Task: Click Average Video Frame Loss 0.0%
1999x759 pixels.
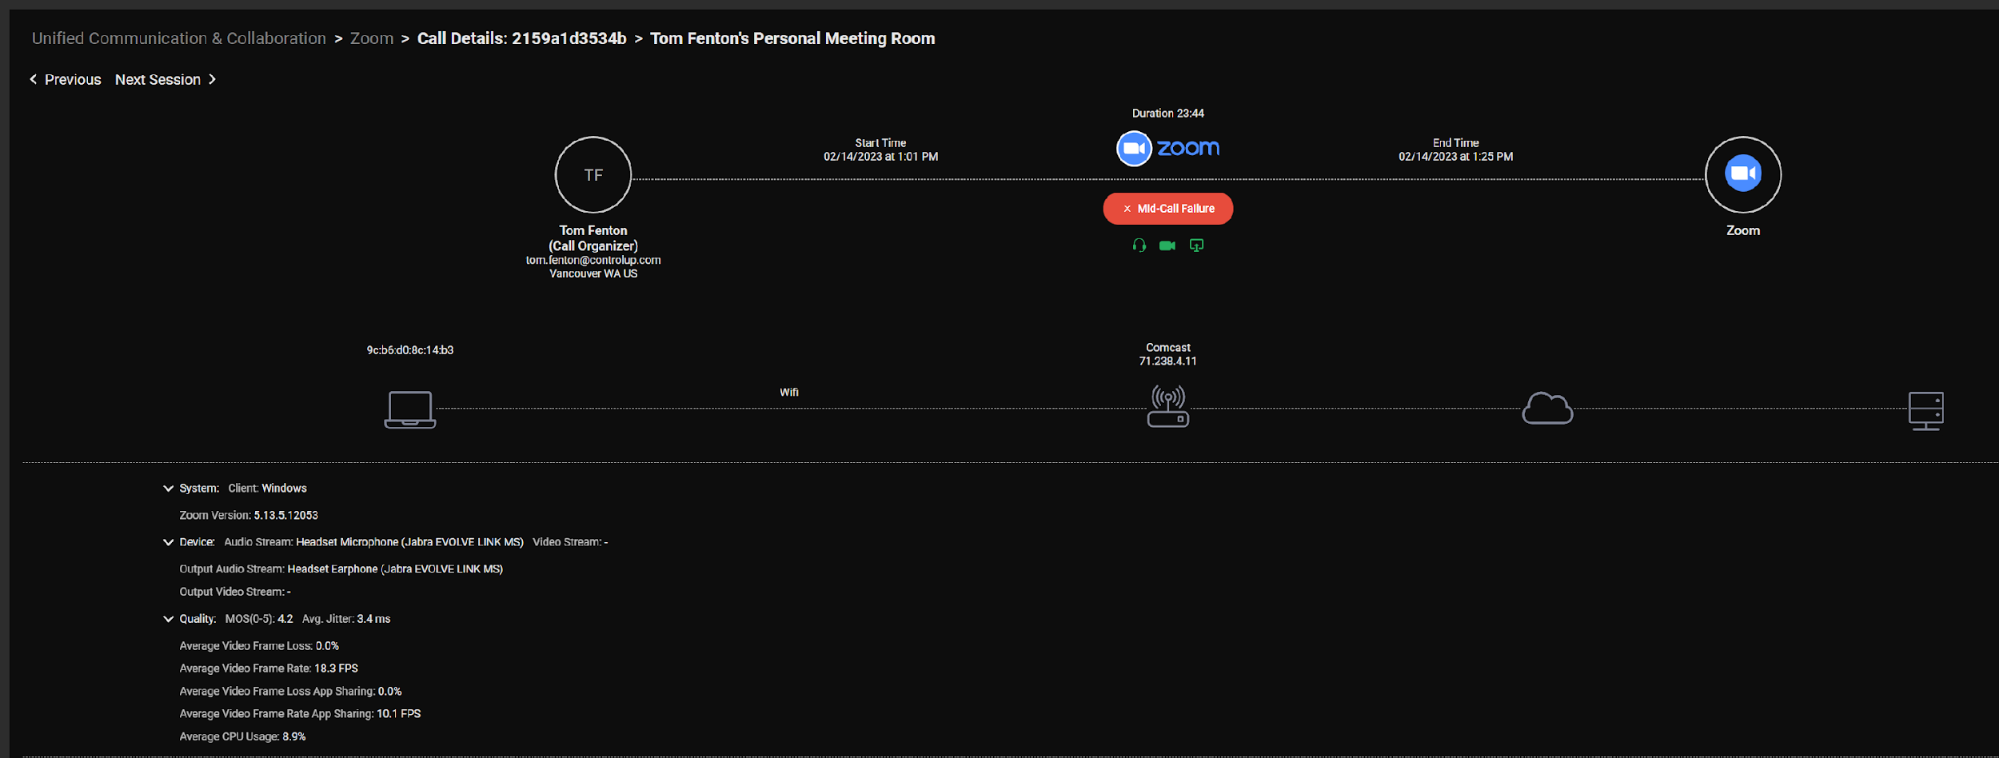Action: click(259, 646)
